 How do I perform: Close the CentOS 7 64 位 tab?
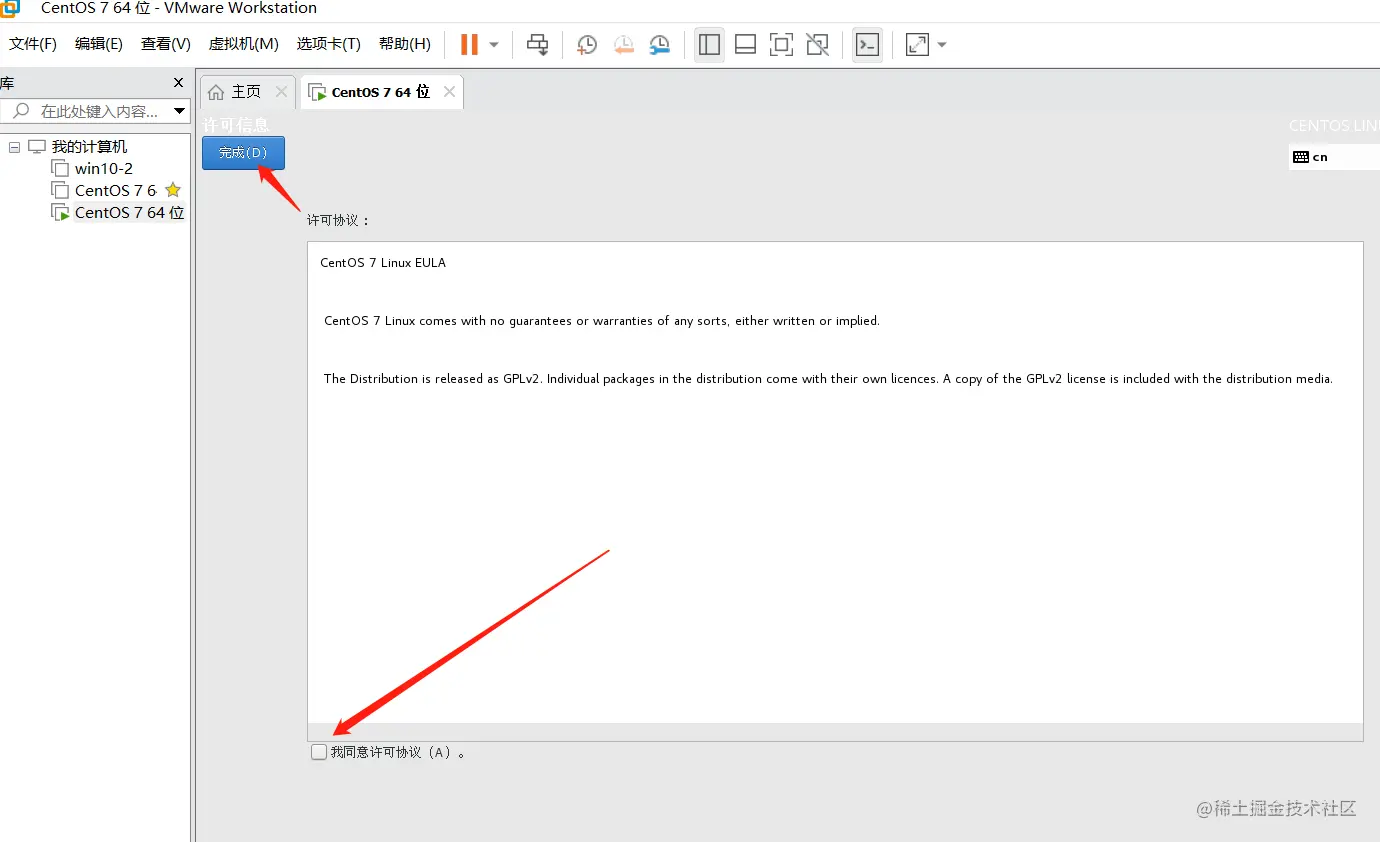[x=450, y=92]
